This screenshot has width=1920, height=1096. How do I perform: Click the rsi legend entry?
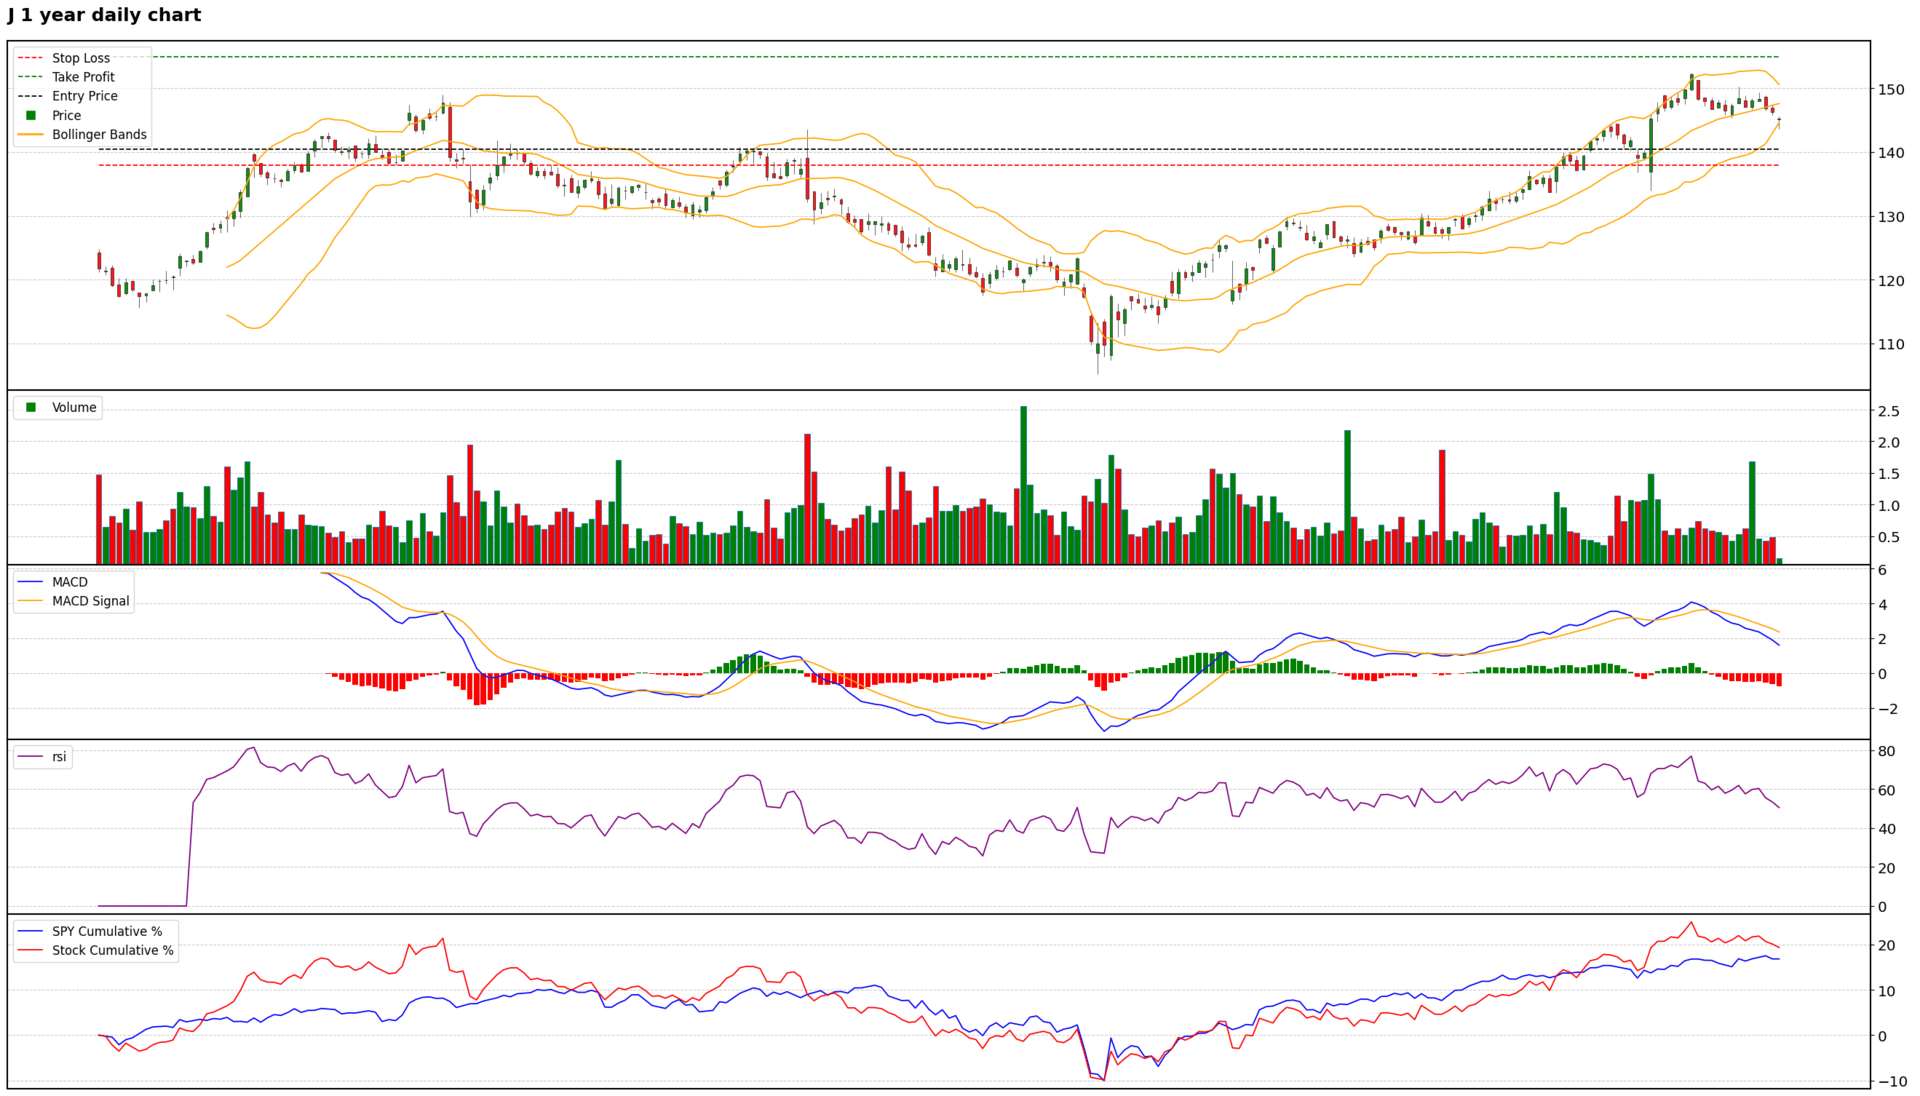[59, 757]
